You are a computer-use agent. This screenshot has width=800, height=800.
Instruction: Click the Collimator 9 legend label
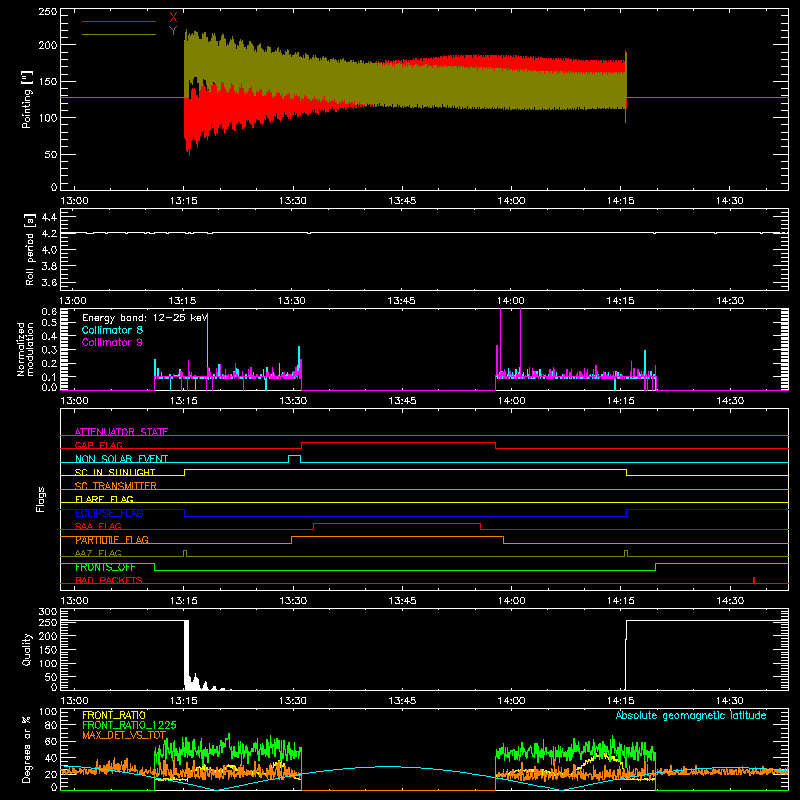pyautogui.click(x=112, y=342)
